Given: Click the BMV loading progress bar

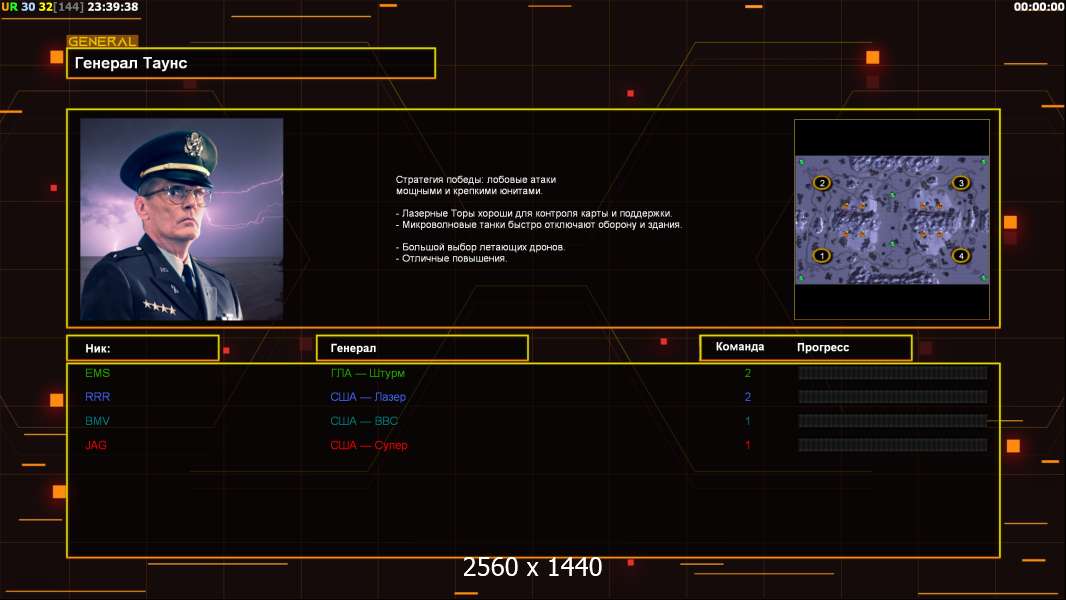Looking at the screenshot, I should point(893,421).
